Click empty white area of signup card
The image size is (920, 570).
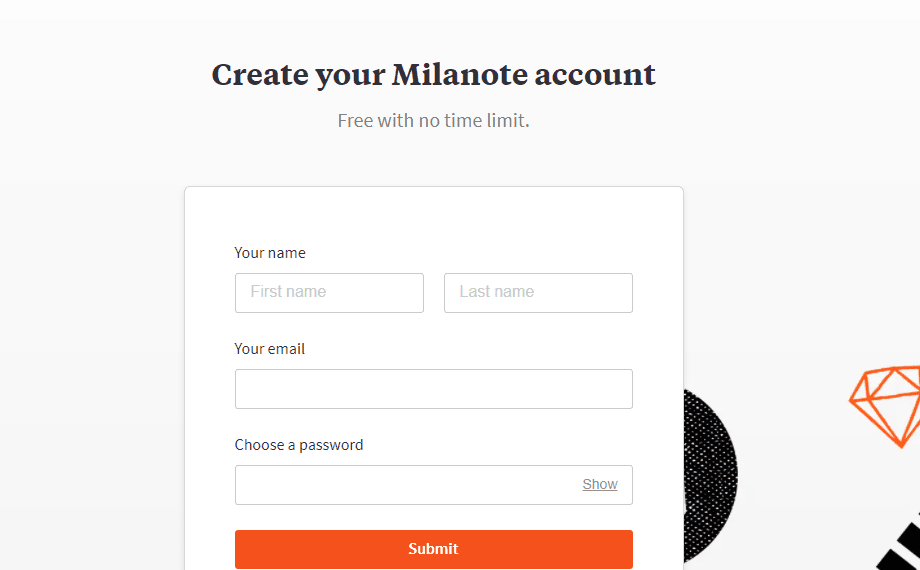[434, 217]
